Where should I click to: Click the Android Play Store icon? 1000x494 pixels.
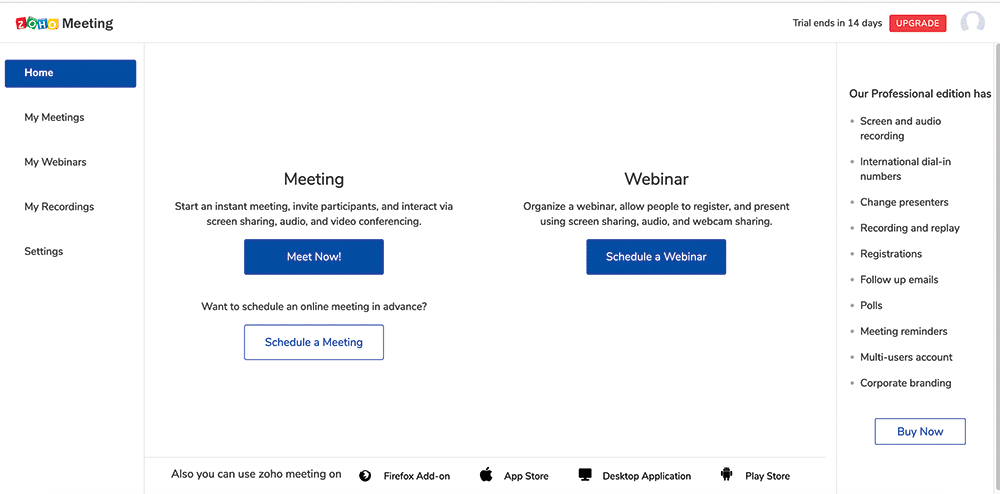726,475
